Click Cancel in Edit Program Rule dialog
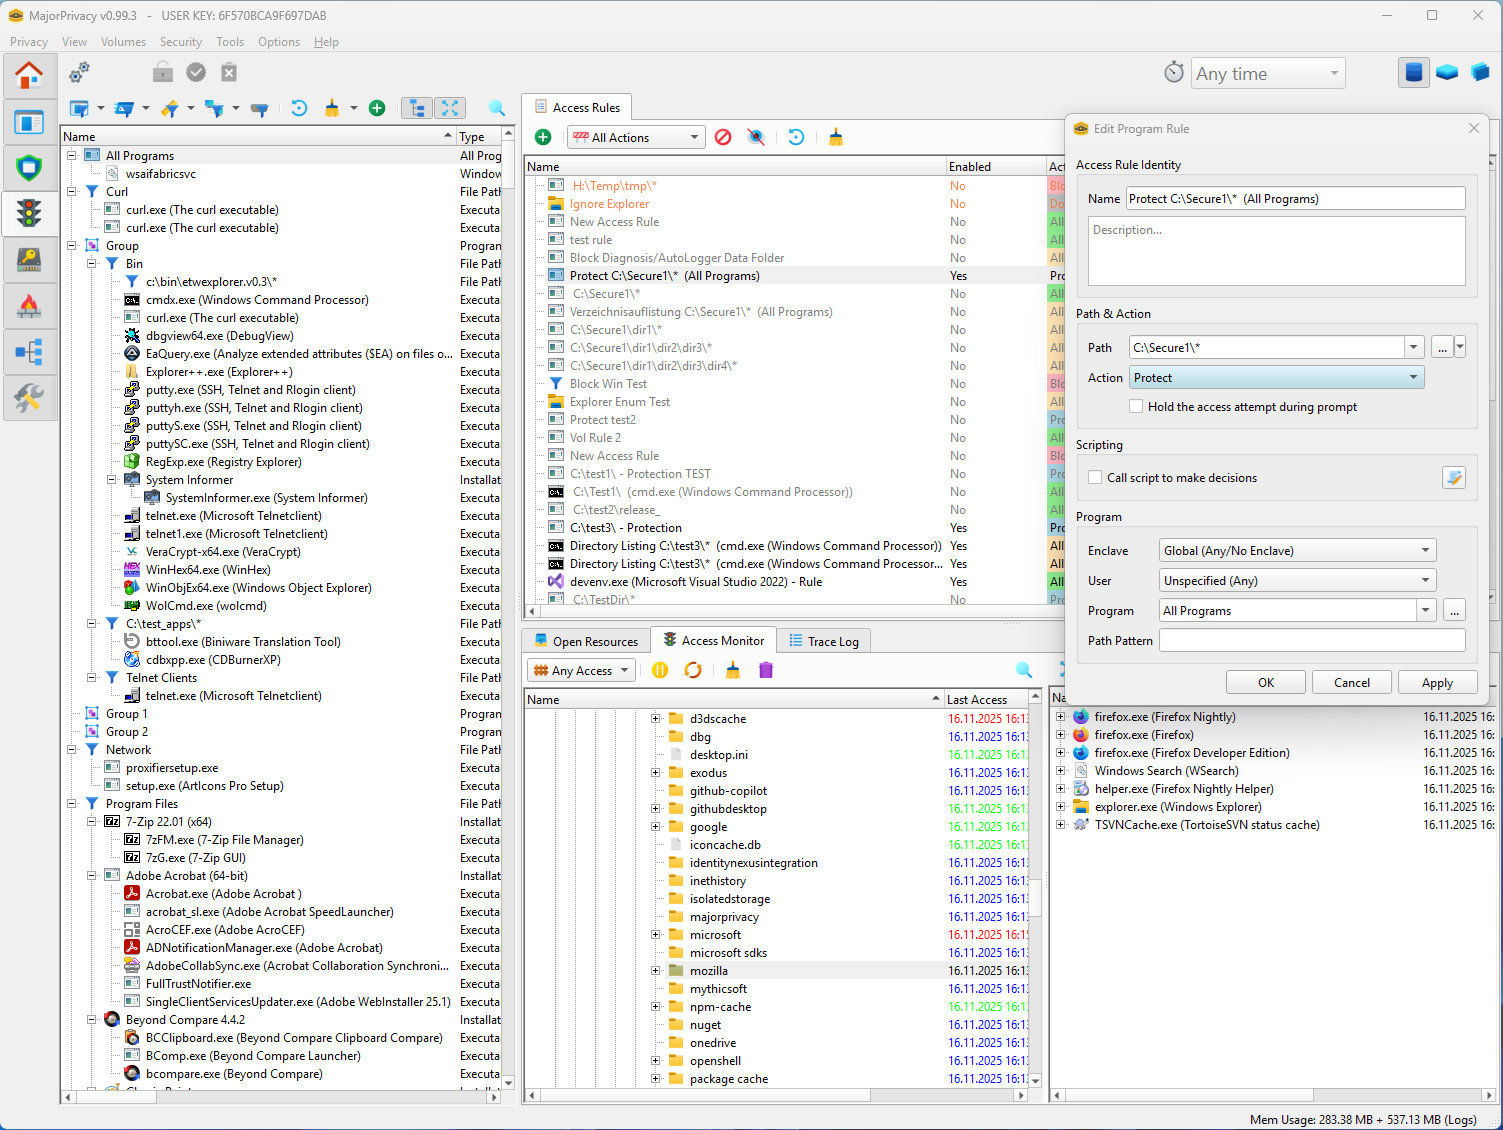The height and width of the screenshot is (1130, 1503). [x=1351, y=682]
